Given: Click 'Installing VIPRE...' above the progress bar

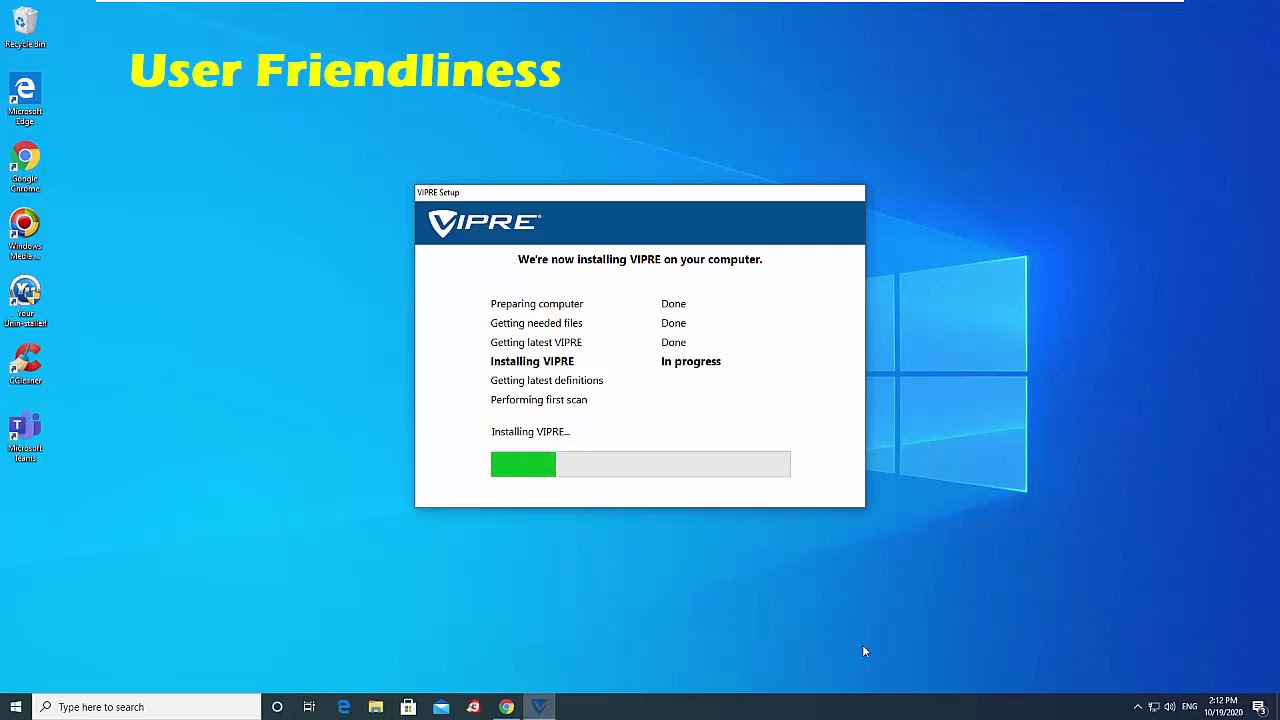Looking at the screenshot, I should tap(530, 432).
